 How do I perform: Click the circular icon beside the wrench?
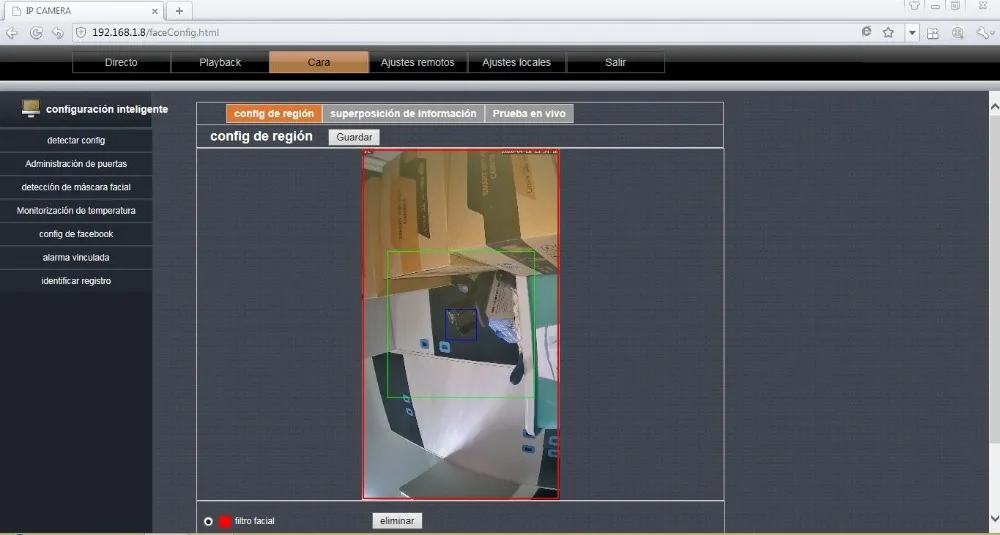point(957,33)
